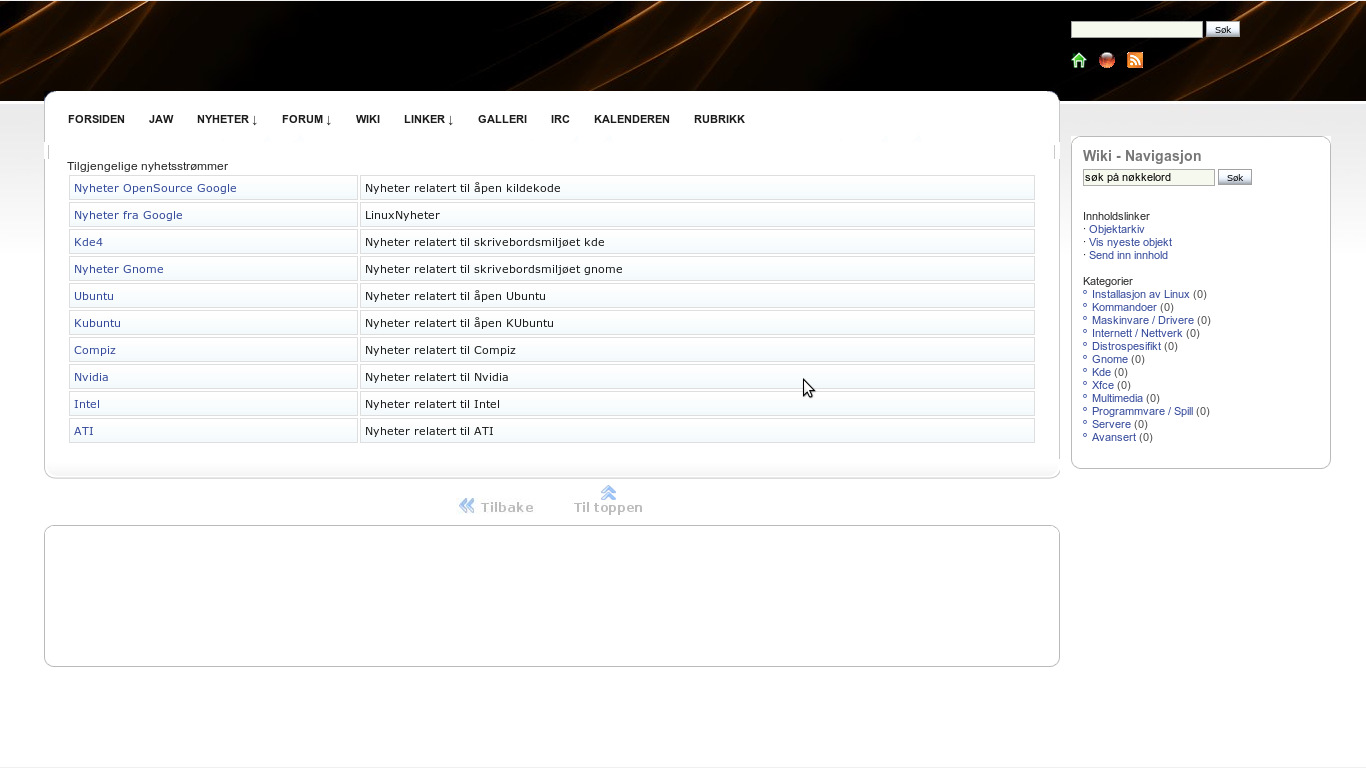This screenshot has width=1366, height=768.
Task: Click 'Nyheter relatert til Intel' text
Action: (433, 404)
